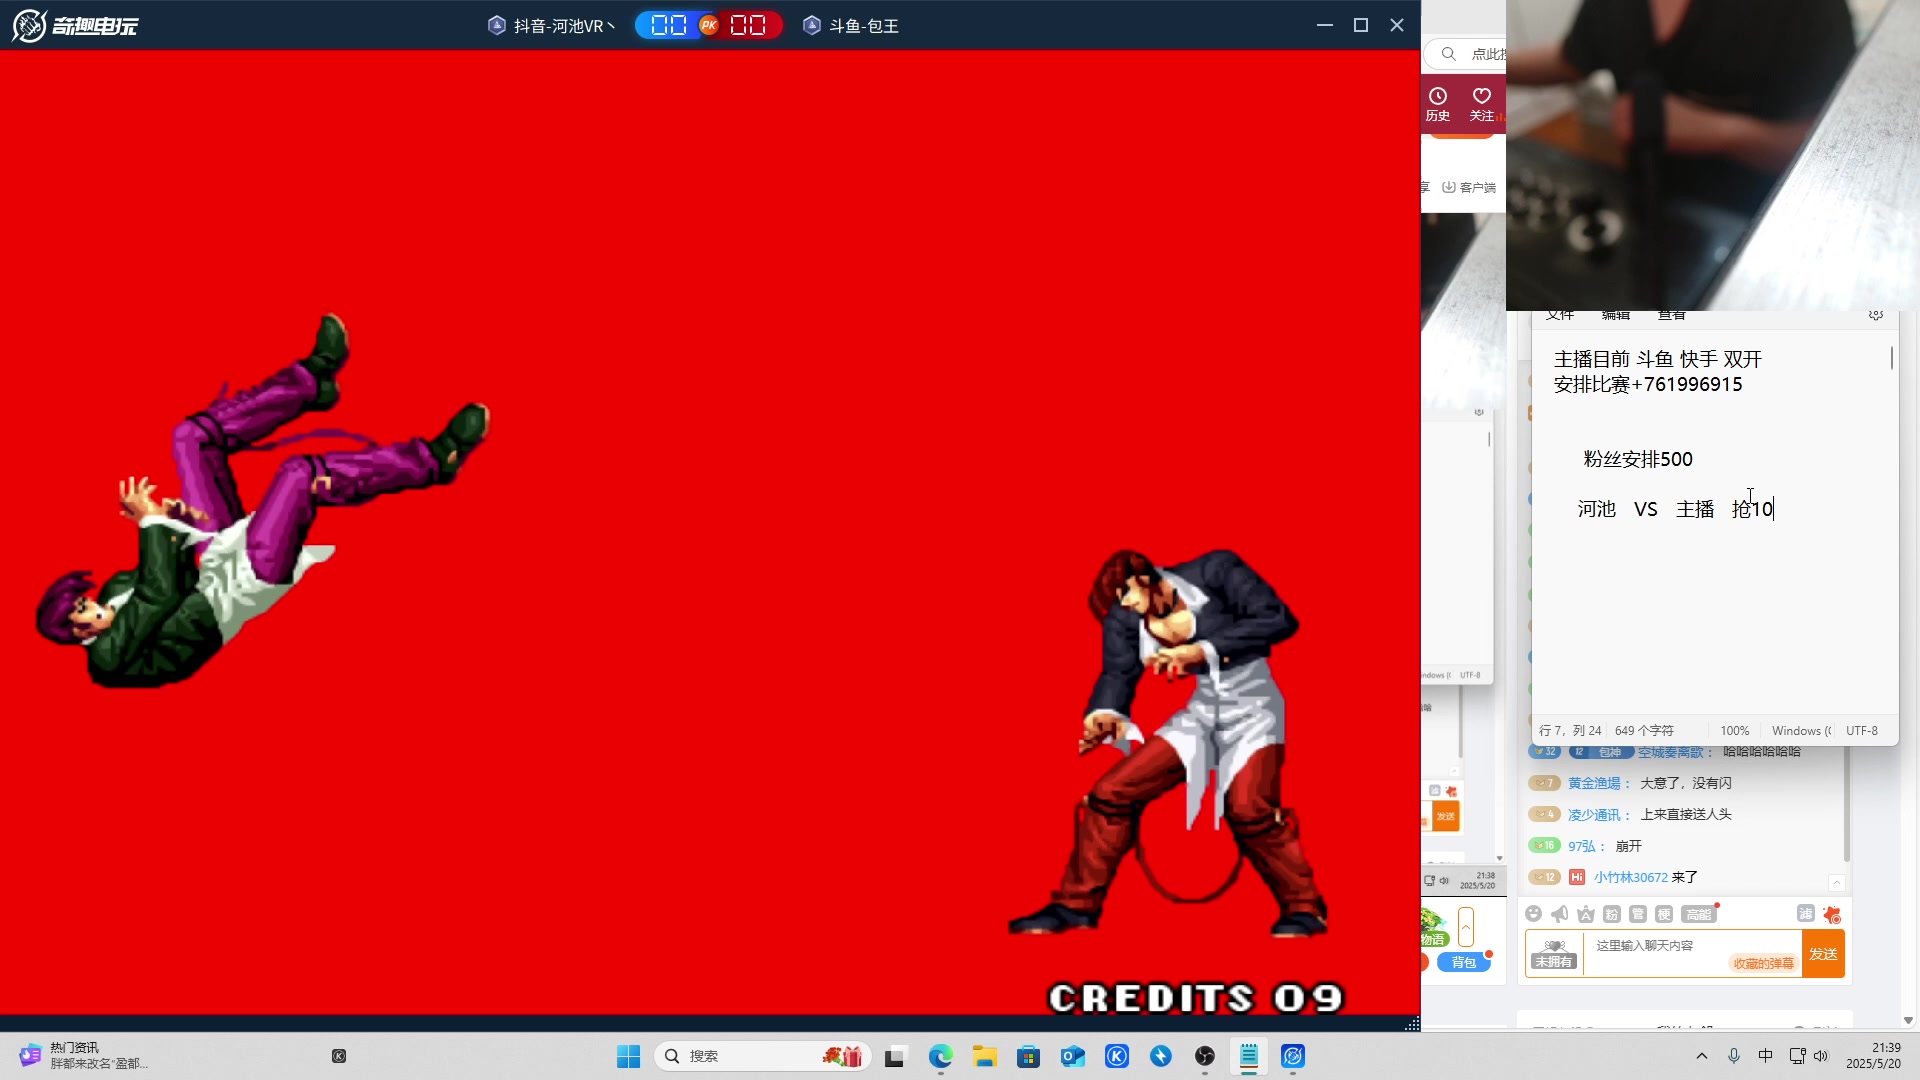Open the emoji picker in the chat toolbar
The width and height of the screenshot is (1920, 1080).
tap(1533, 914)
